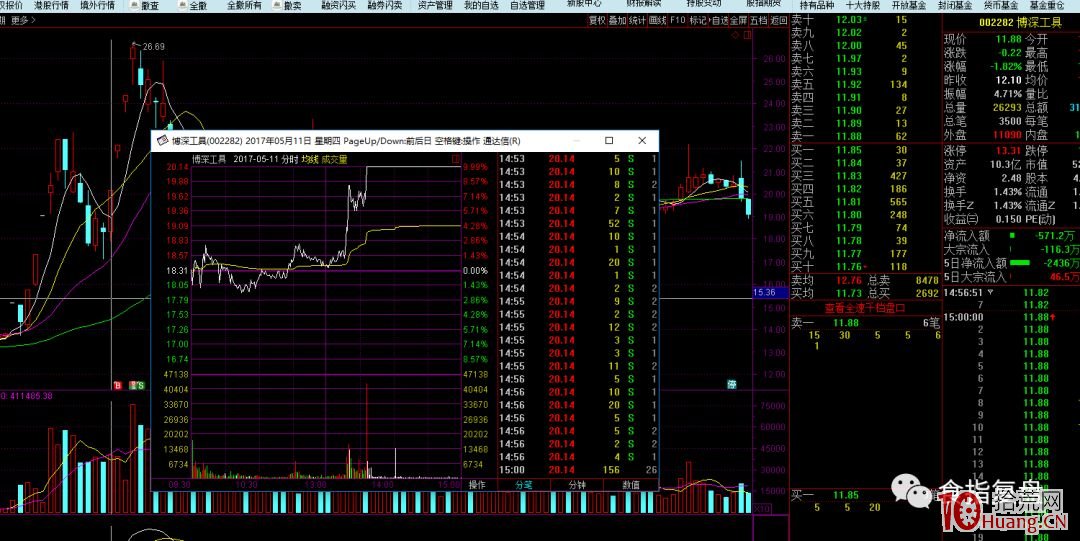Click the 画线 draw-line button
Screen dimensions: 1080x541
click(x=658, y=21)
